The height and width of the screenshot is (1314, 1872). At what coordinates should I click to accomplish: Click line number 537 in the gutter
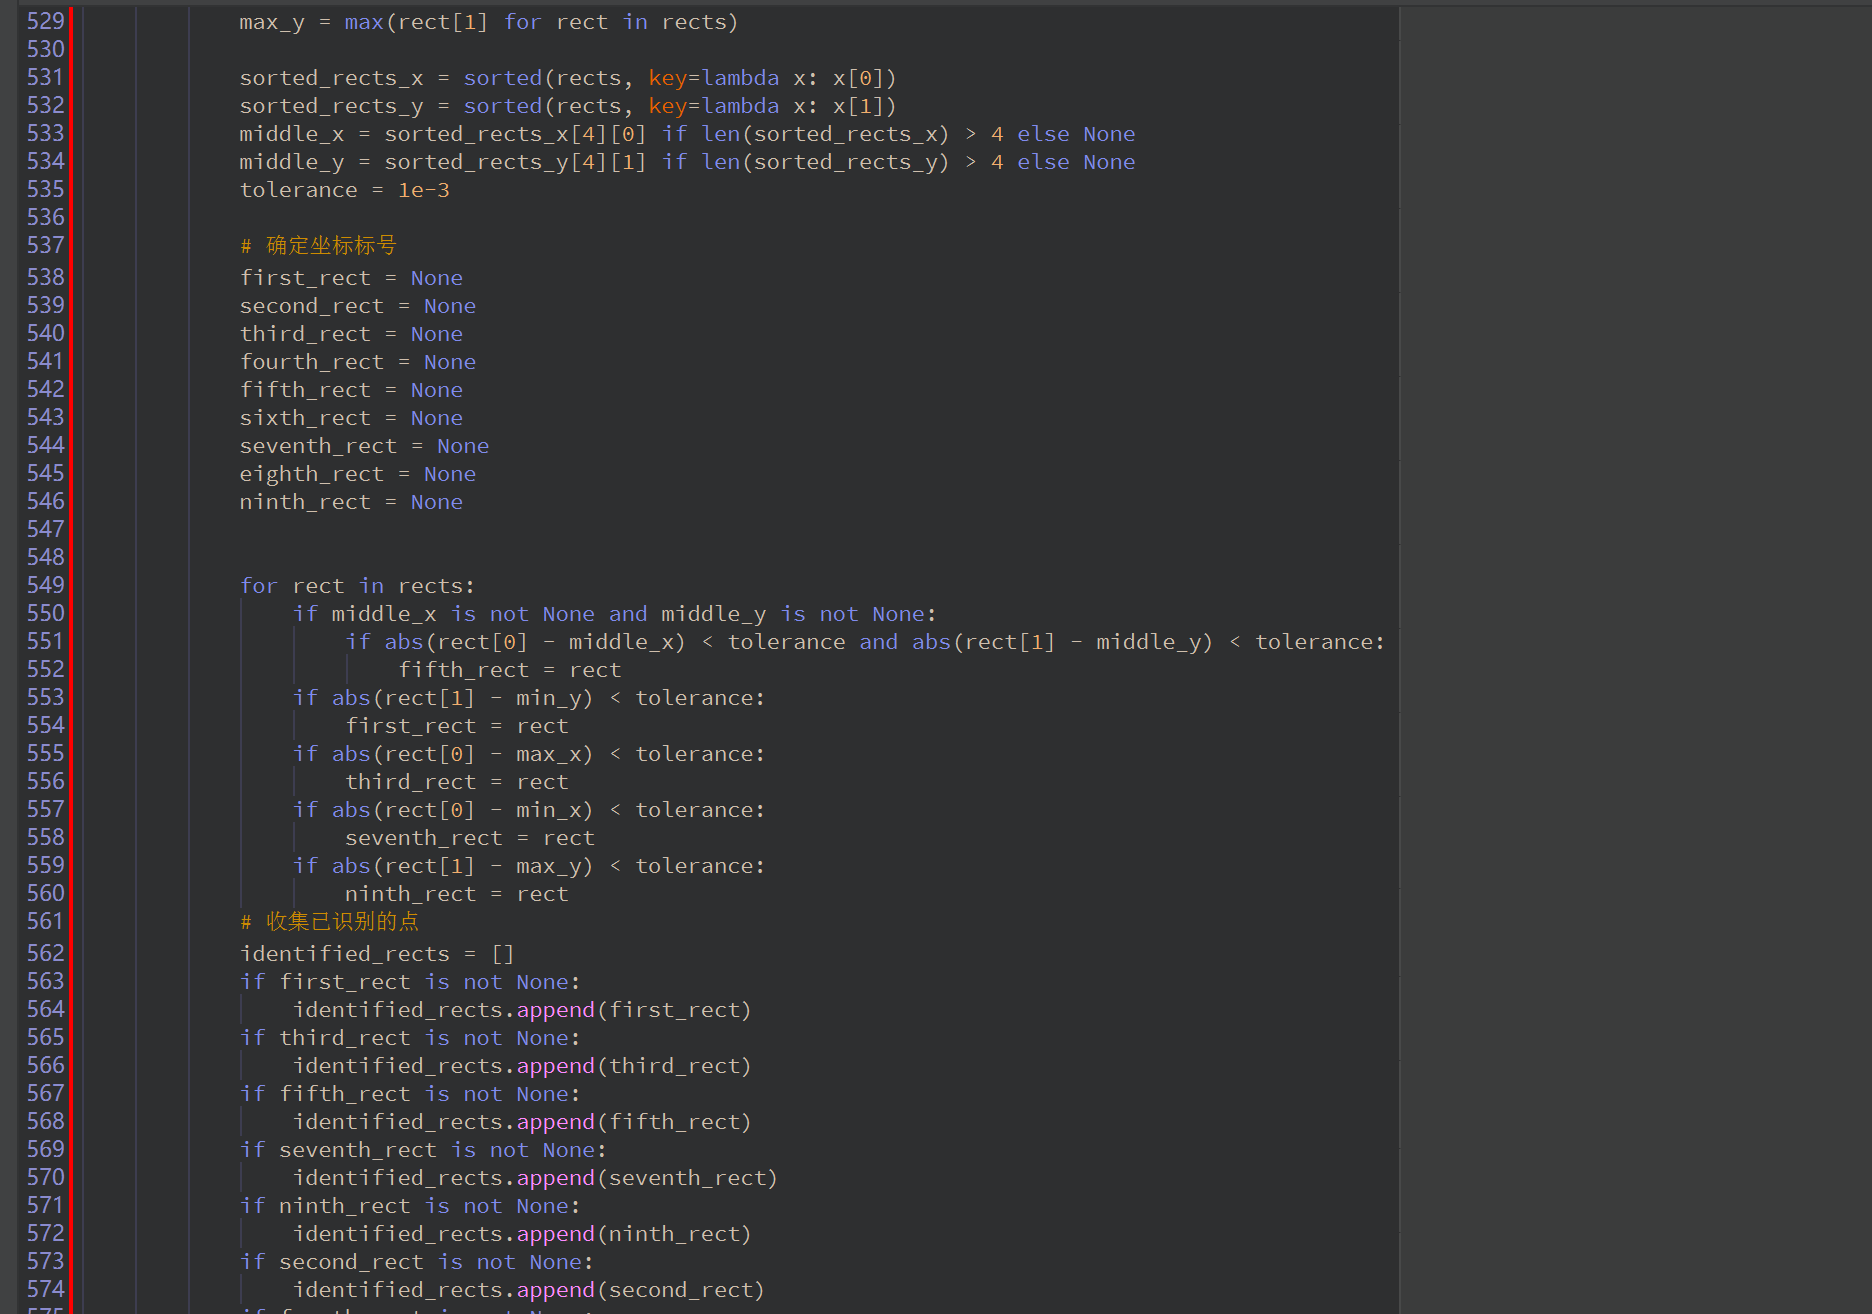pyautogui.click(x=45, y=245)
